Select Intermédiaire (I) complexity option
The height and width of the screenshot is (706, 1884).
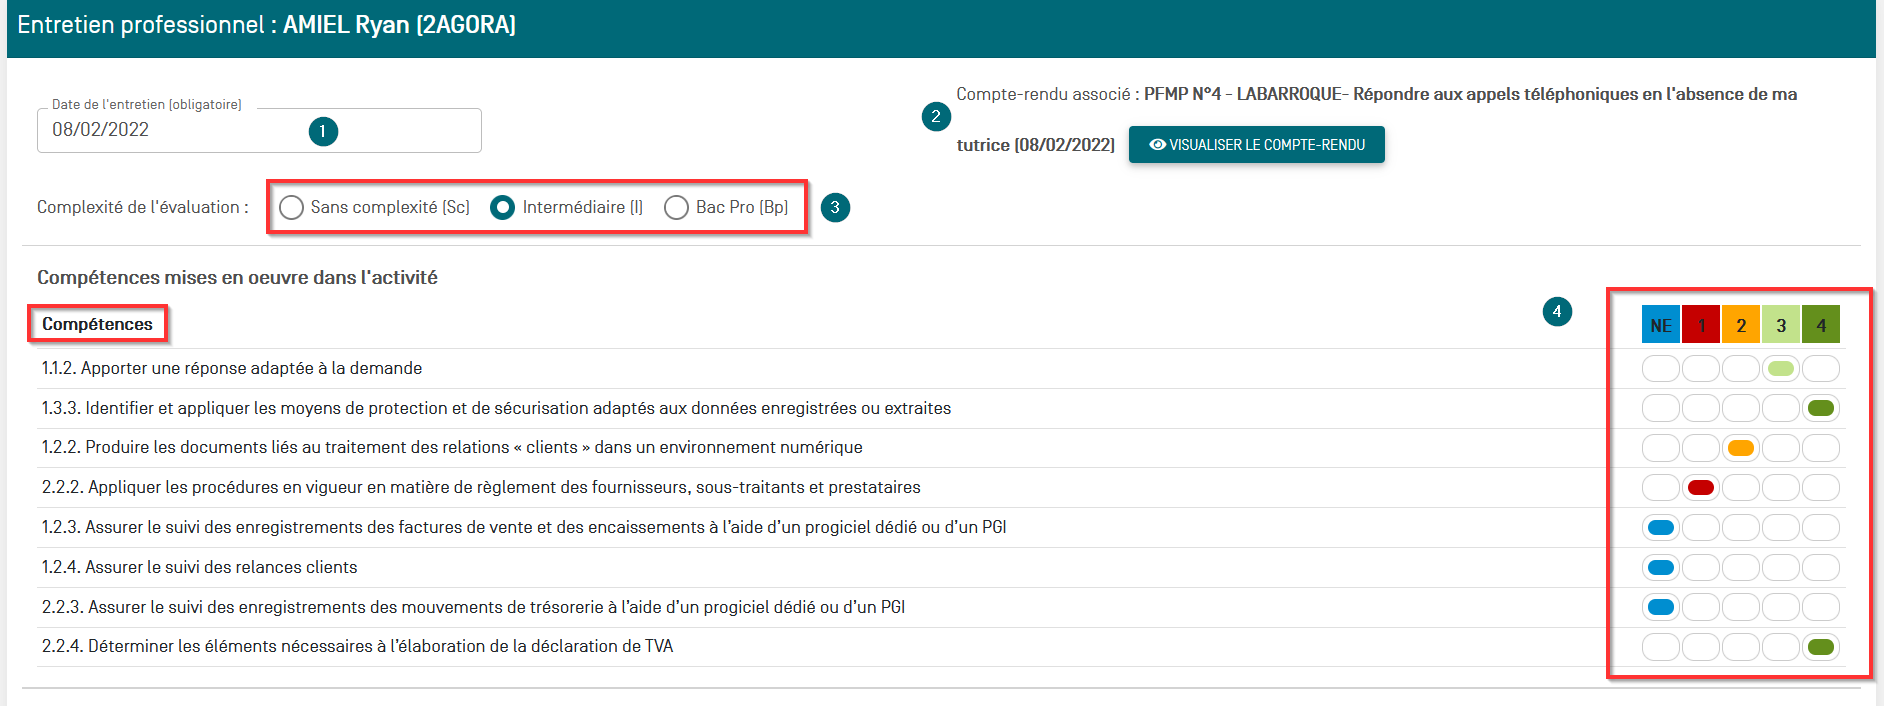click(503, 207)
